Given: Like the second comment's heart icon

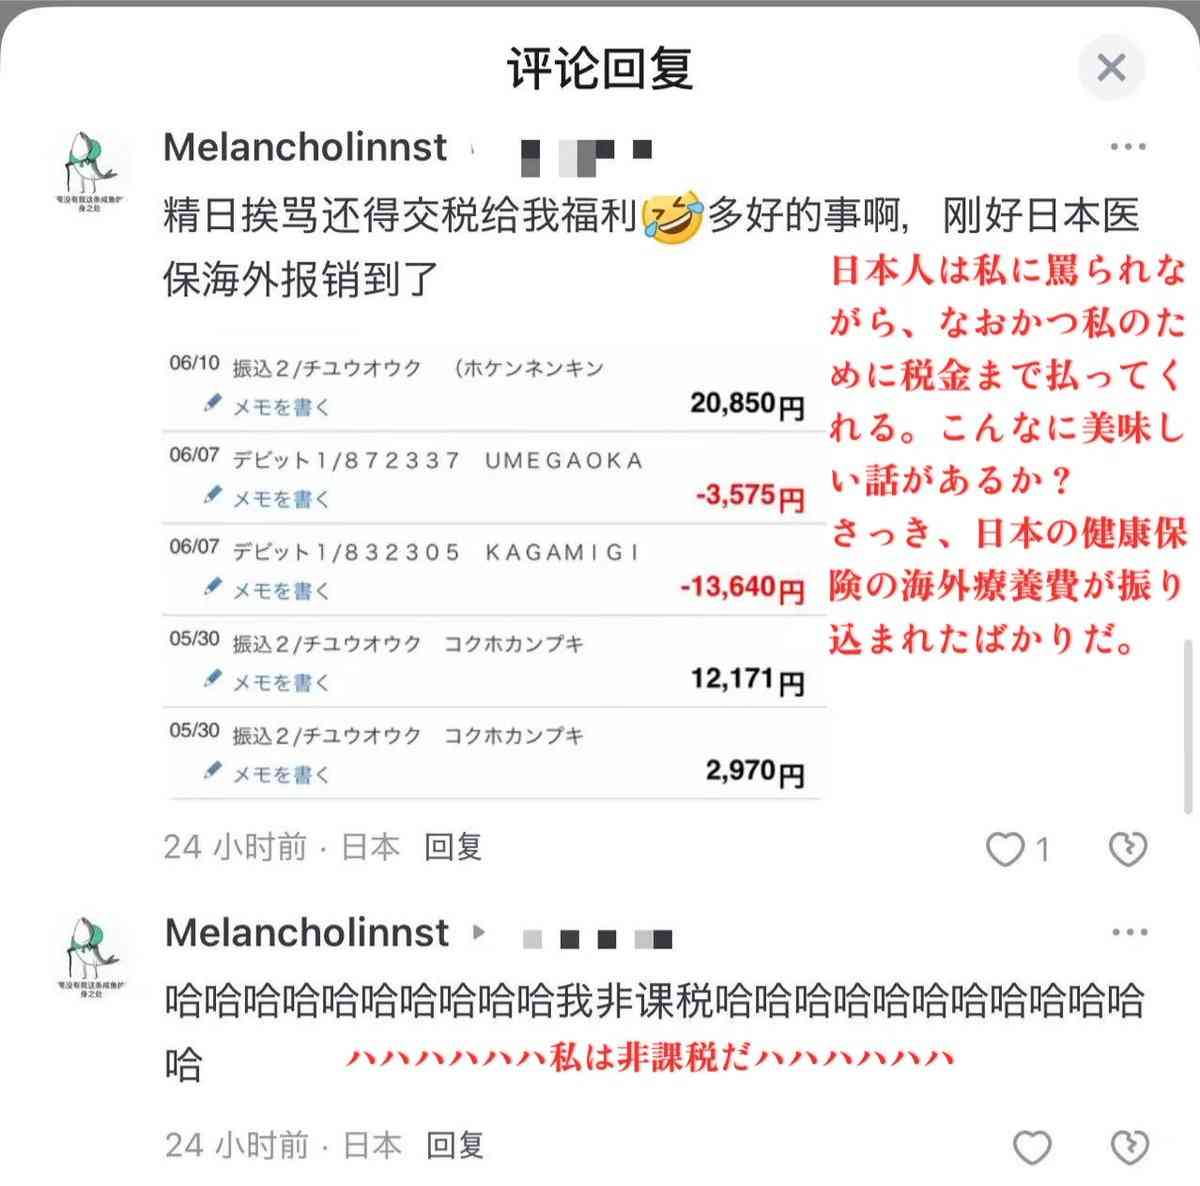Looking at the screenshot, I should pos(1032,1147).
